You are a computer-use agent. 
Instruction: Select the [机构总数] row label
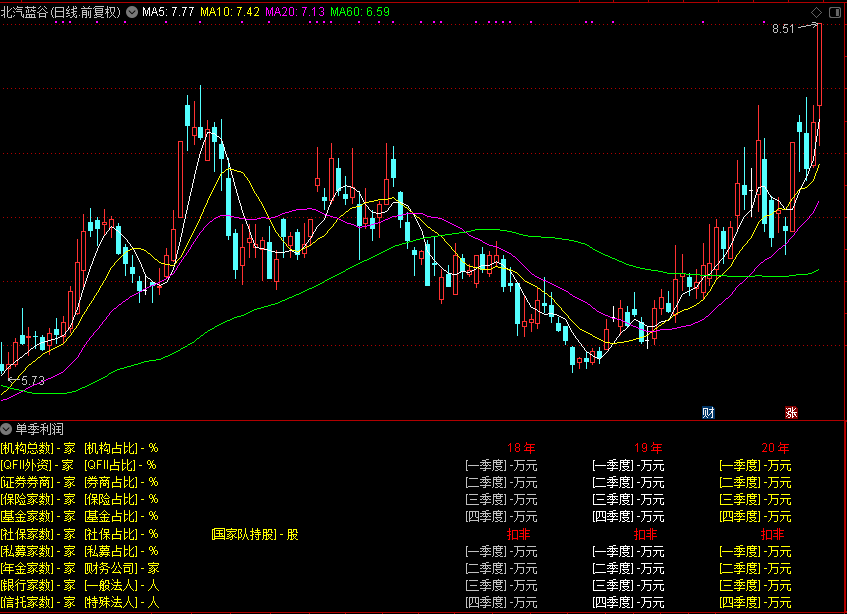27,447
